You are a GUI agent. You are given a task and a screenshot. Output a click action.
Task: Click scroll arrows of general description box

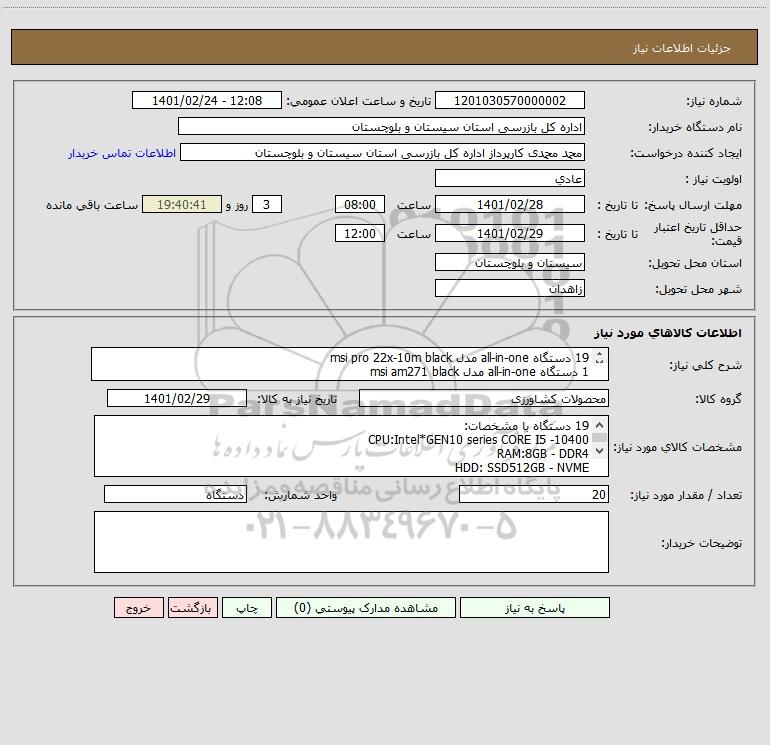599,357
